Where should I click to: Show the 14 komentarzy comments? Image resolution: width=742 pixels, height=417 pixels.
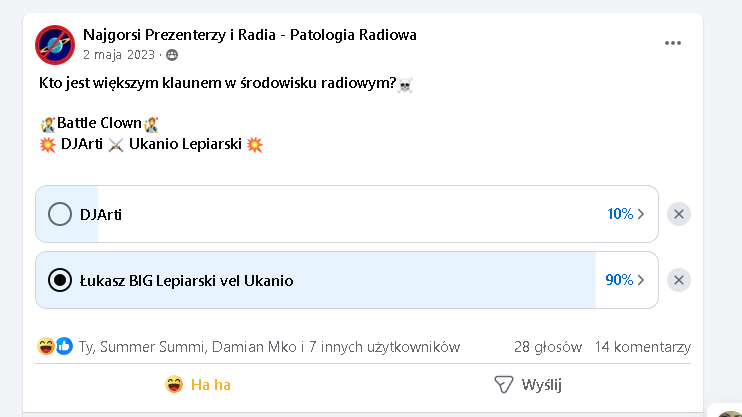coord(643,347)
